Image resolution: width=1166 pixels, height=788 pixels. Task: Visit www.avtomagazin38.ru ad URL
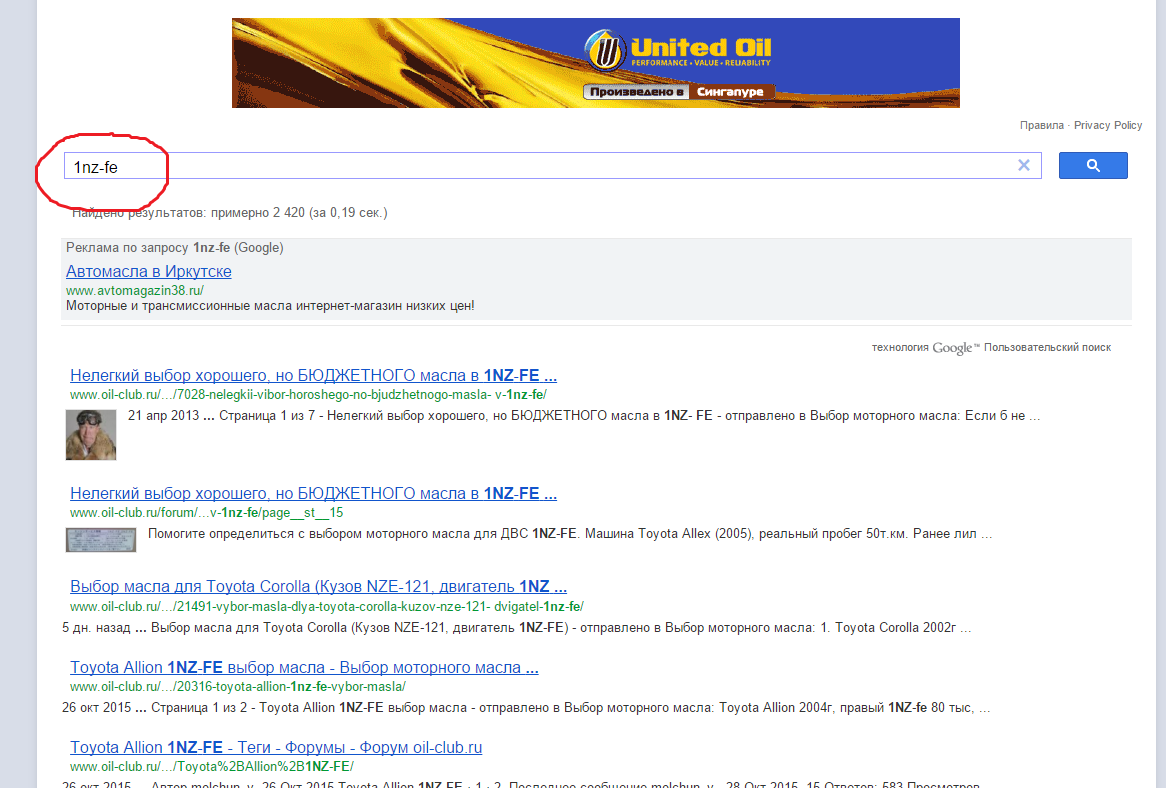135,291
